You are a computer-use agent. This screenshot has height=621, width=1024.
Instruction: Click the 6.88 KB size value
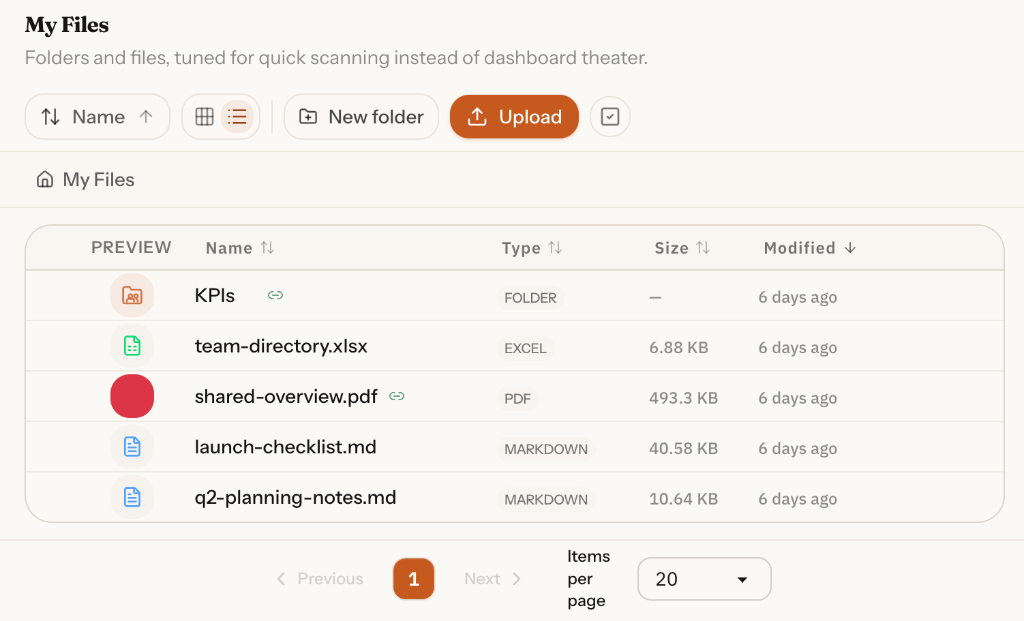click(679, 347)
